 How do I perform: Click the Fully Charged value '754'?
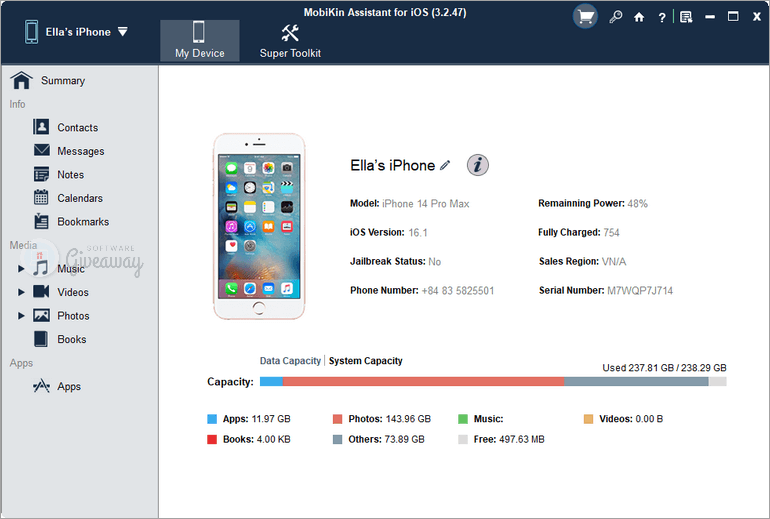tap(611, 233)
